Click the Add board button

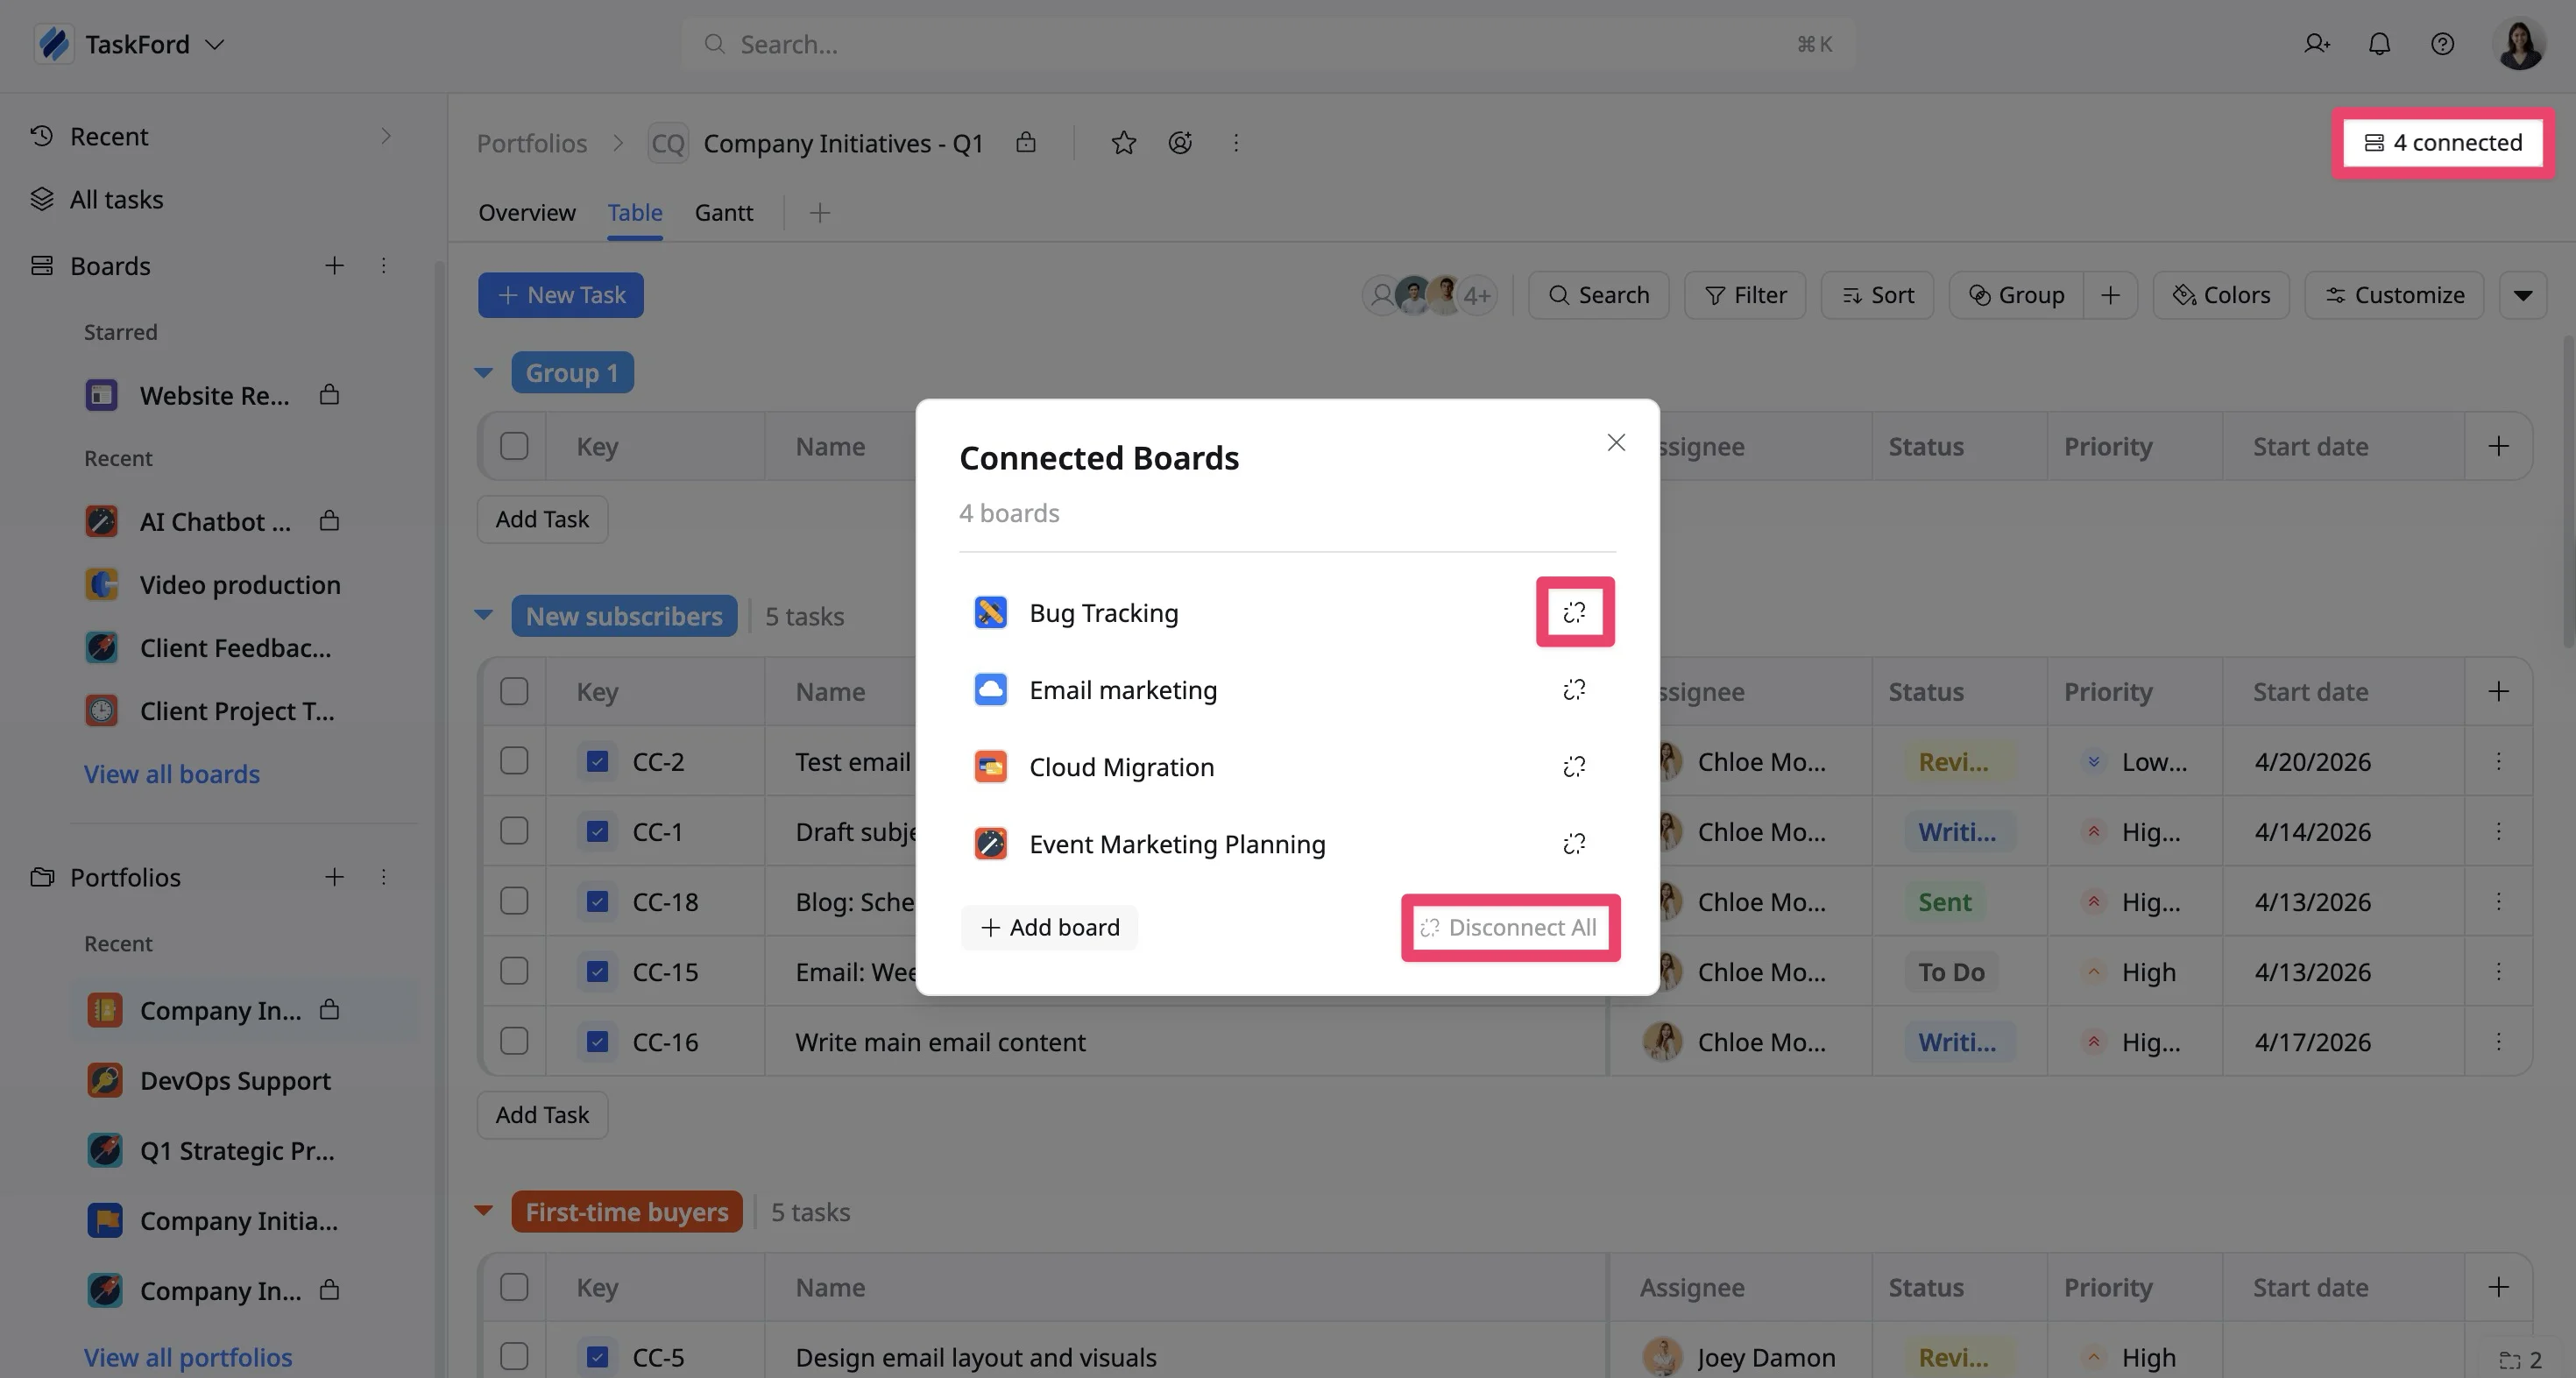[1049, 927]
